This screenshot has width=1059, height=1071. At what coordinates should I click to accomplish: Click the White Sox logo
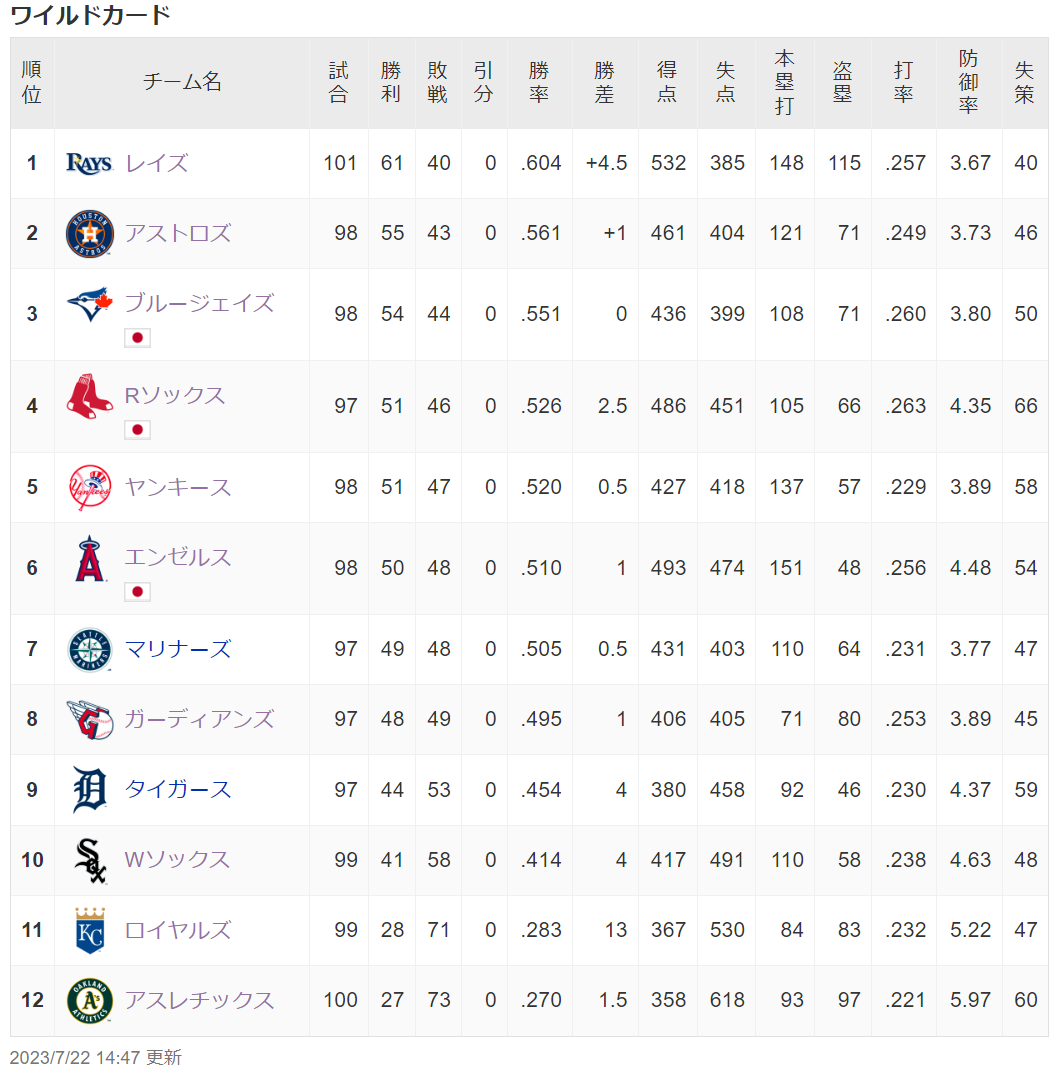(x=90, y=861)
